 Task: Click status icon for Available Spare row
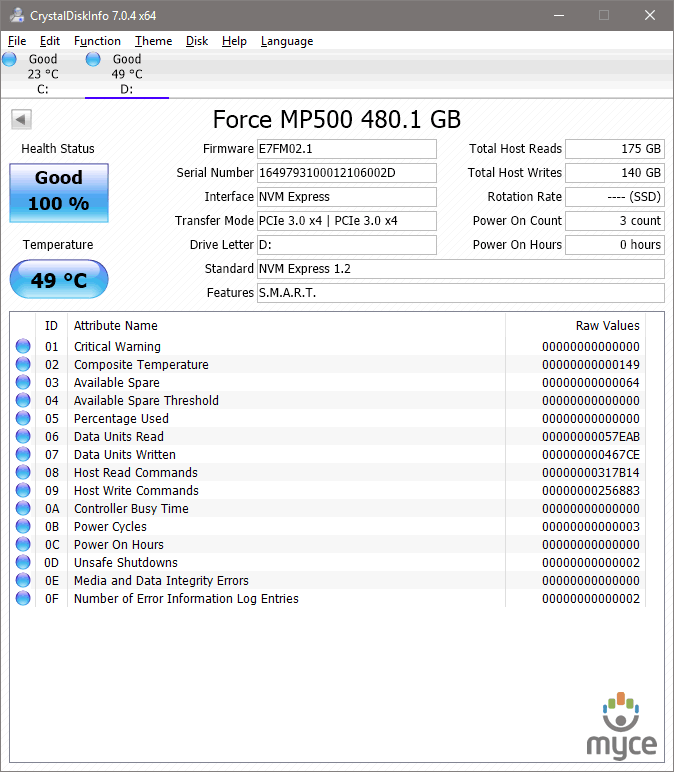tap(23, 382)
